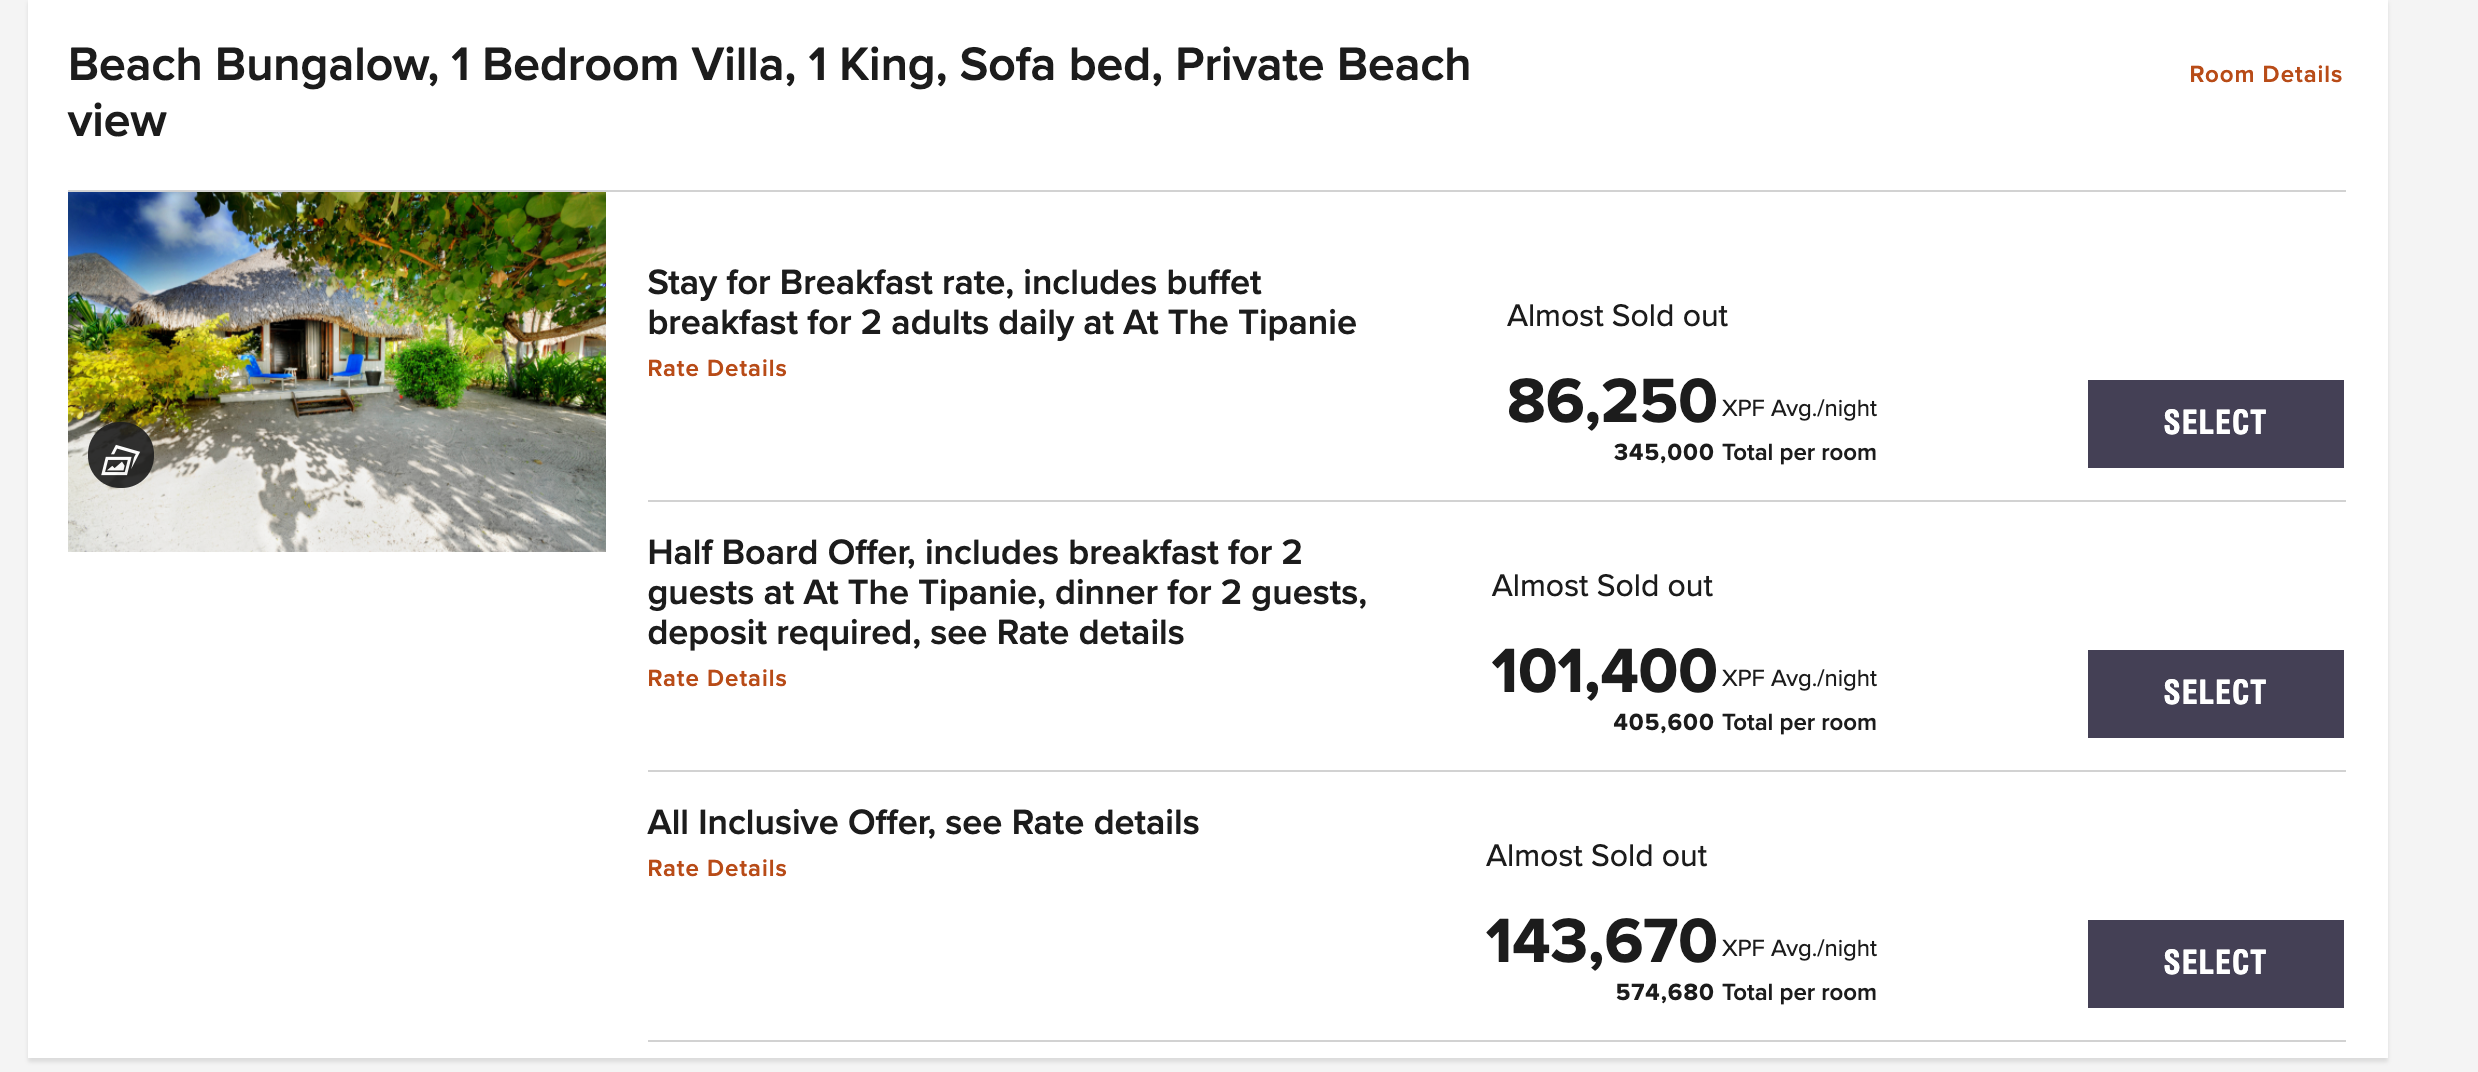Open Rate Details for All Inclusive Offer
Screen dimensions: 2478x1072
pos(717,869)
